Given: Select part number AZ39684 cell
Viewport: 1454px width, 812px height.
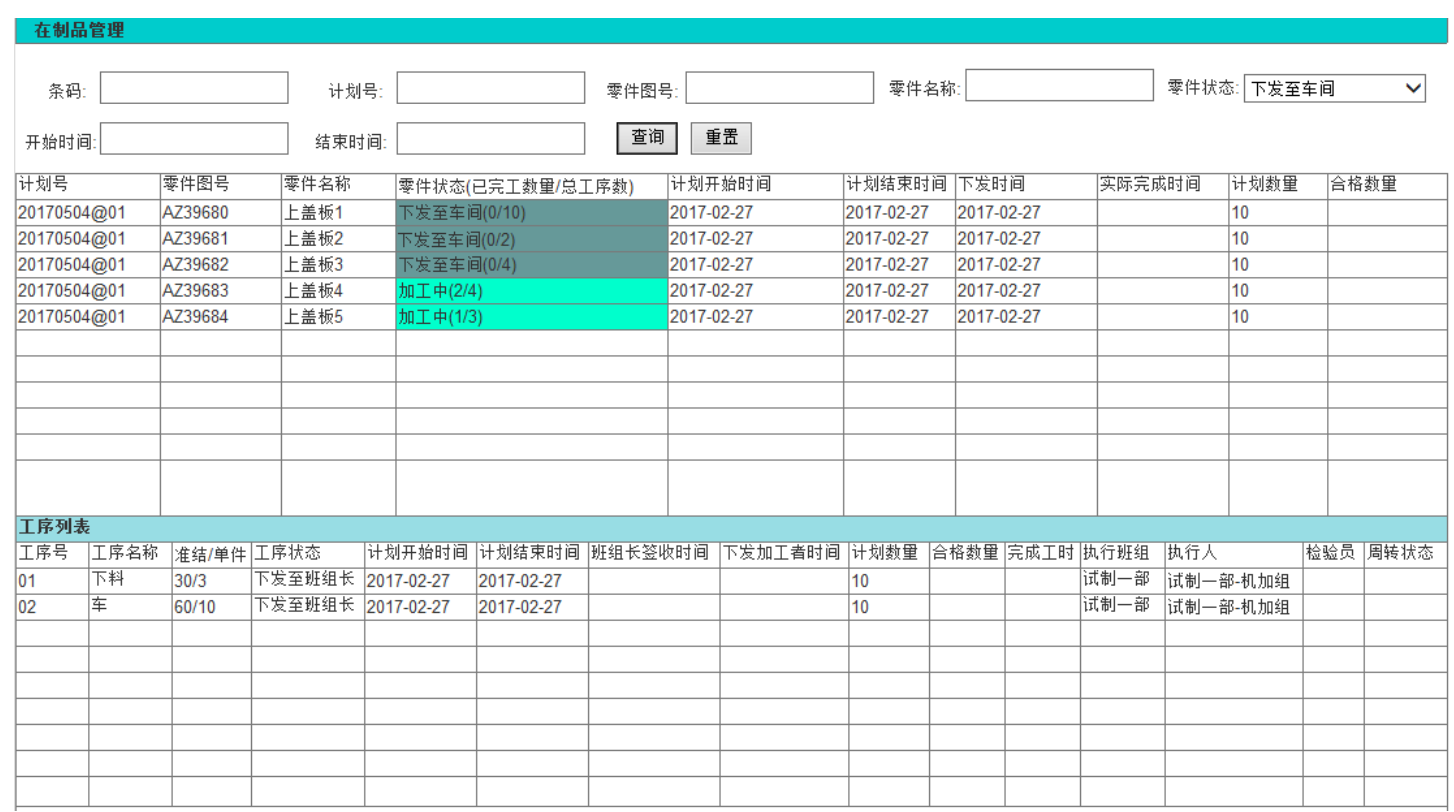Looking at the screenshot, I should pos(220,317).
